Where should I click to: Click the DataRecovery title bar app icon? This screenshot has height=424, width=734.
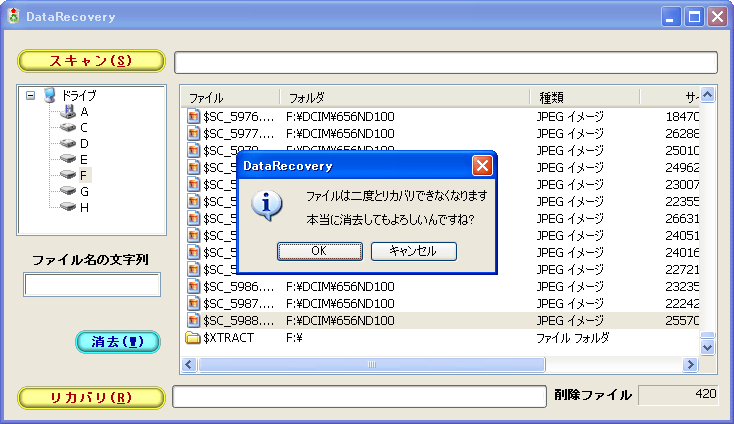coord(14,16)
